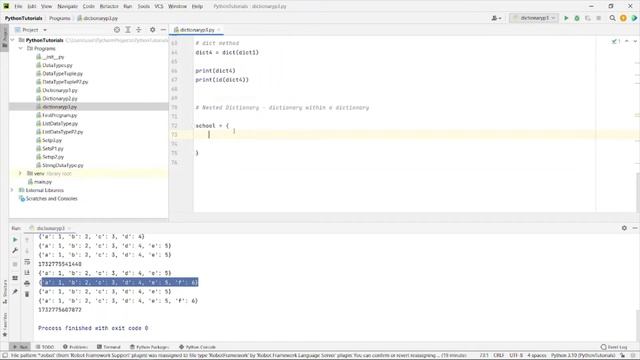Open DataTypes.py in project tree
This screenshot has height=360, width=640.
57,65
